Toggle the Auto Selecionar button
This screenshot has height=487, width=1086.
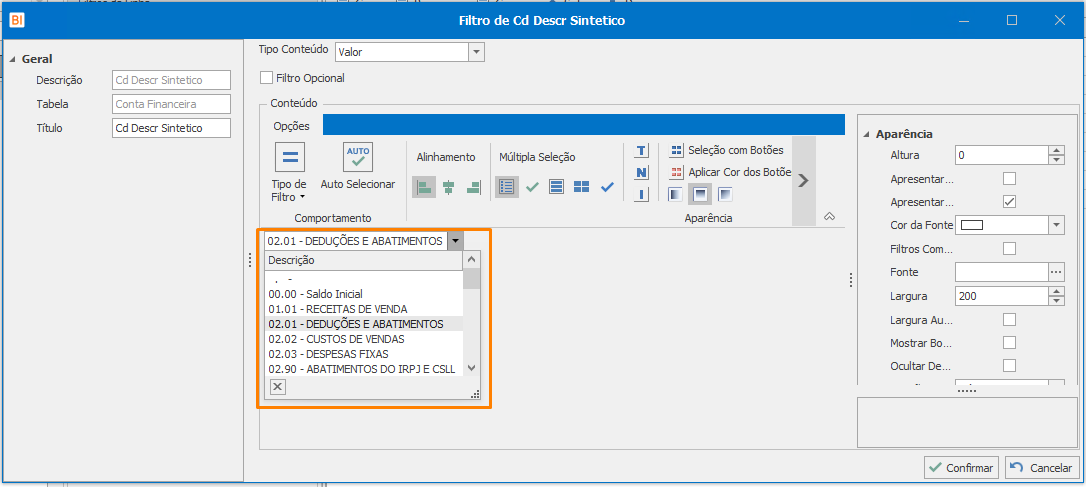tap(358, 166)
